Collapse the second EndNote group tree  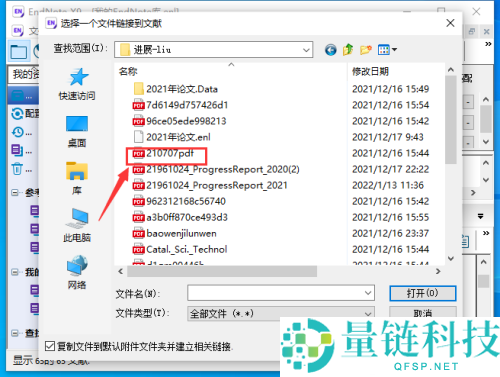pos(15,272)
